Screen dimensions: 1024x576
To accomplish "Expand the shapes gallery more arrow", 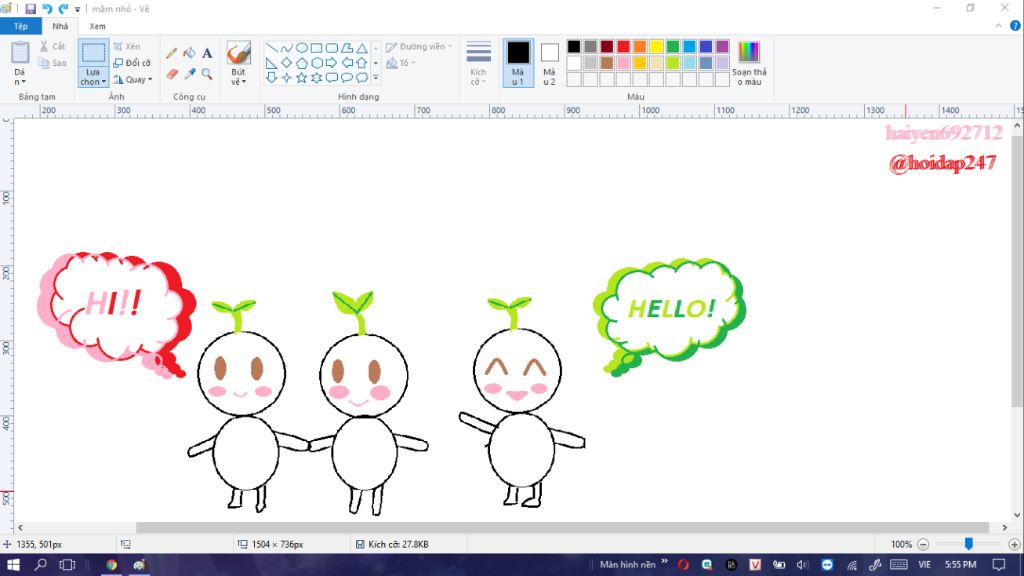I will pos(376,78).
